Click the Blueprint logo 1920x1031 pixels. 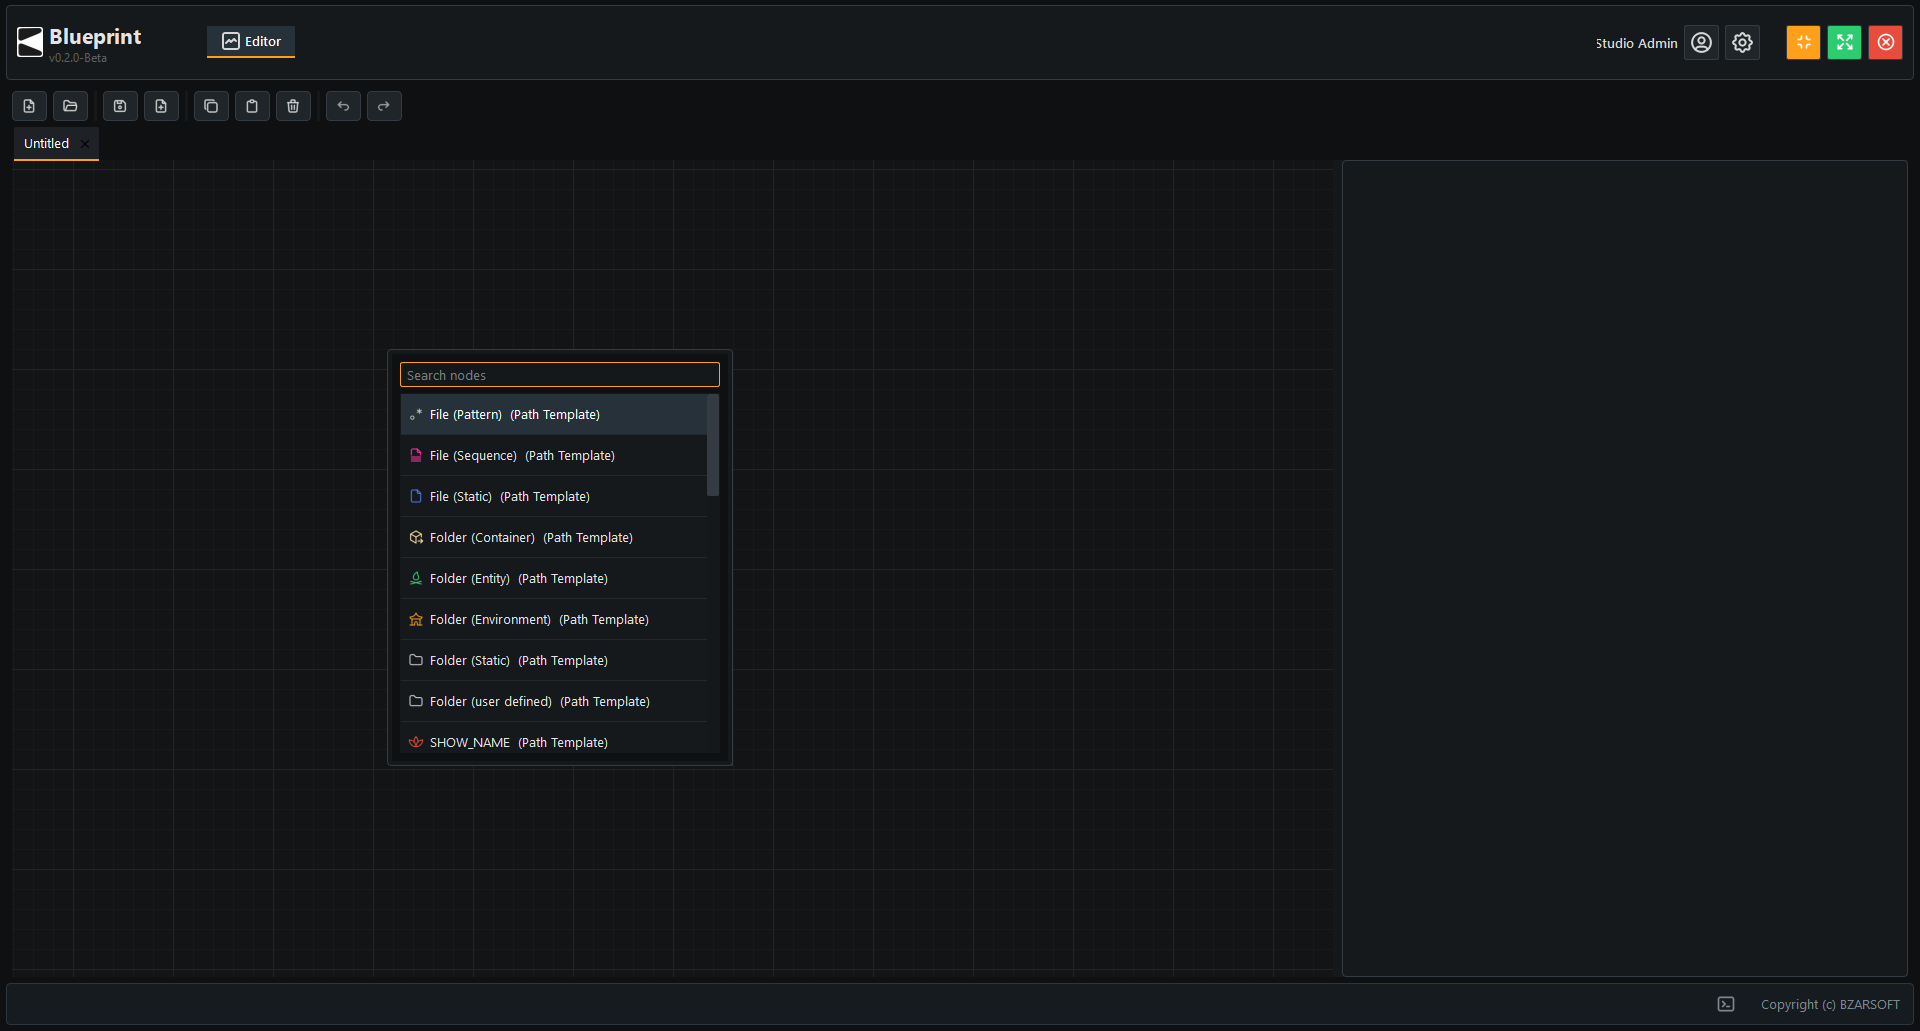(x=30, y=42)
